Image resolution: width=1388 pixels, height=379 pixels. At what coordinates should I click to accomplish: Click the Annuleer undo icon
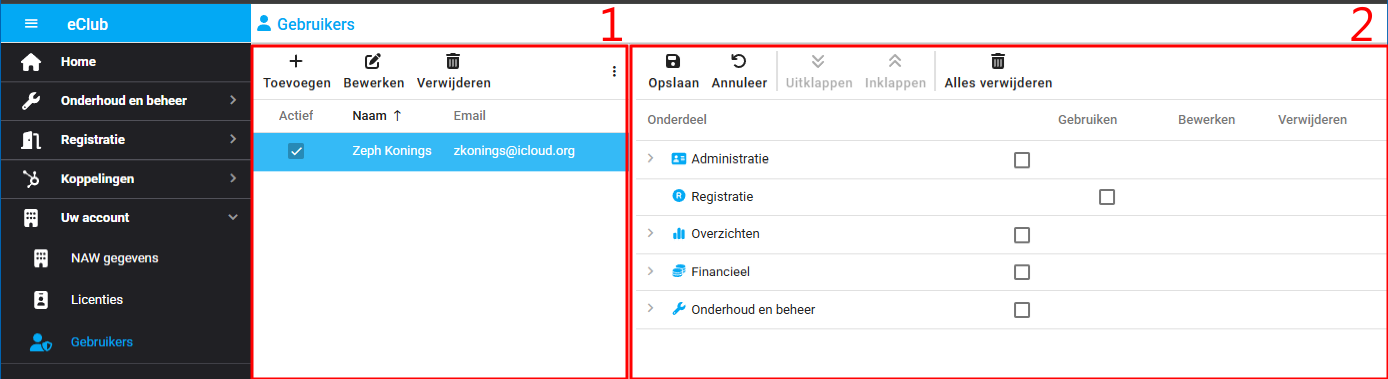click(x=739, y=61)
